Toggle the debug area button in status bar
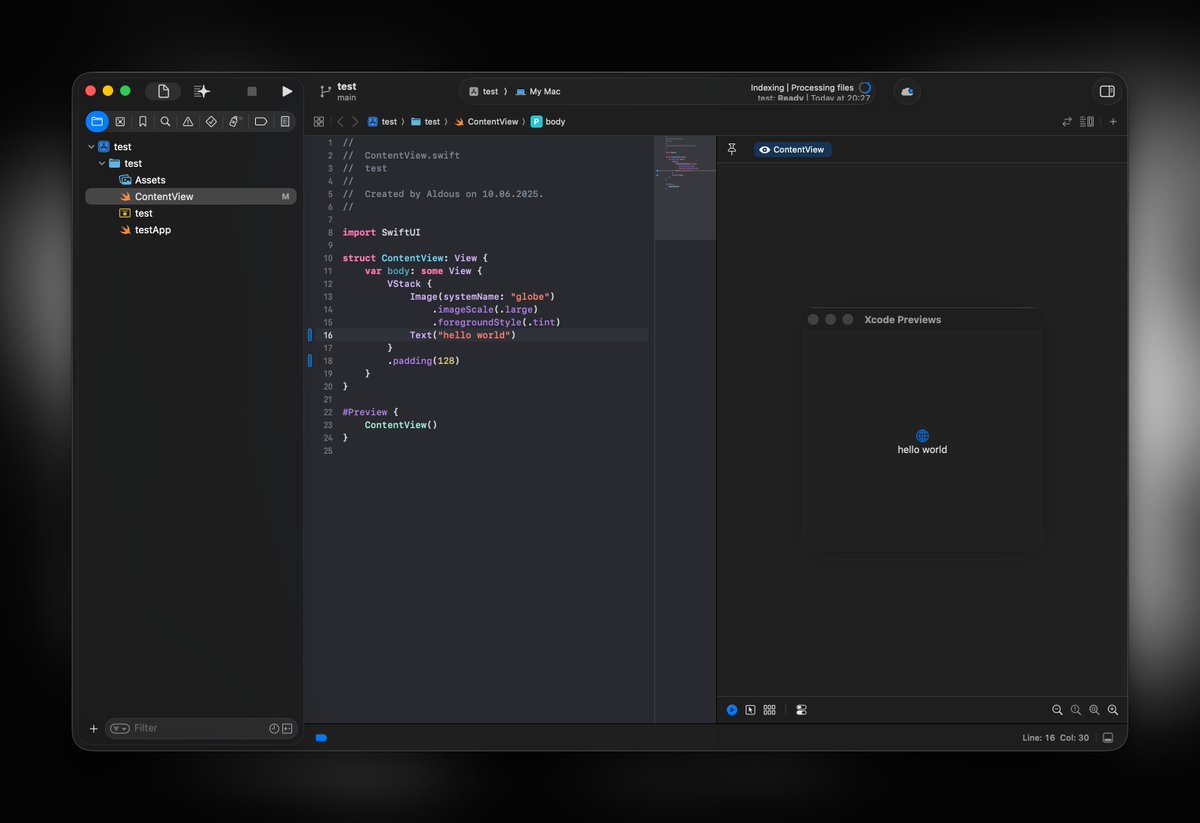 (x=1108, y=738)
